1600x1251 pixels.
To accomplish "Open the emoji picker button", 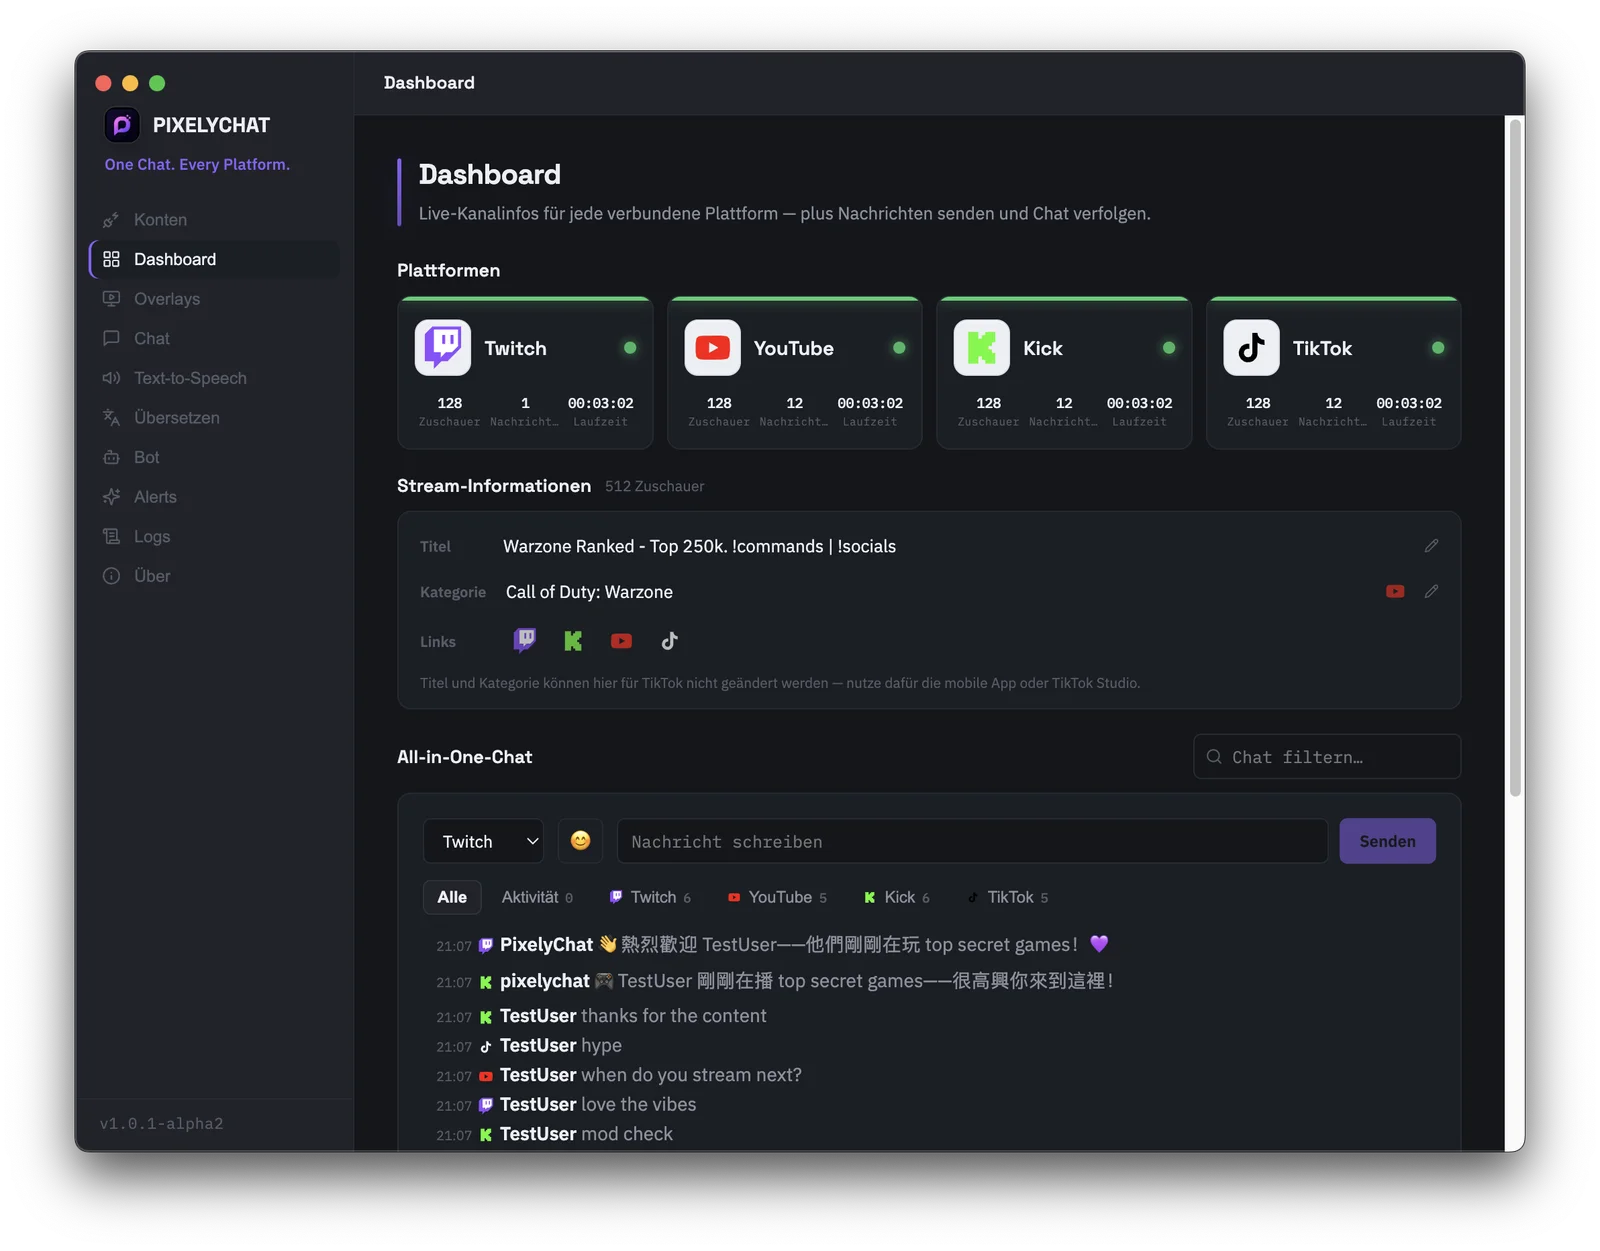I will (580, 841).
